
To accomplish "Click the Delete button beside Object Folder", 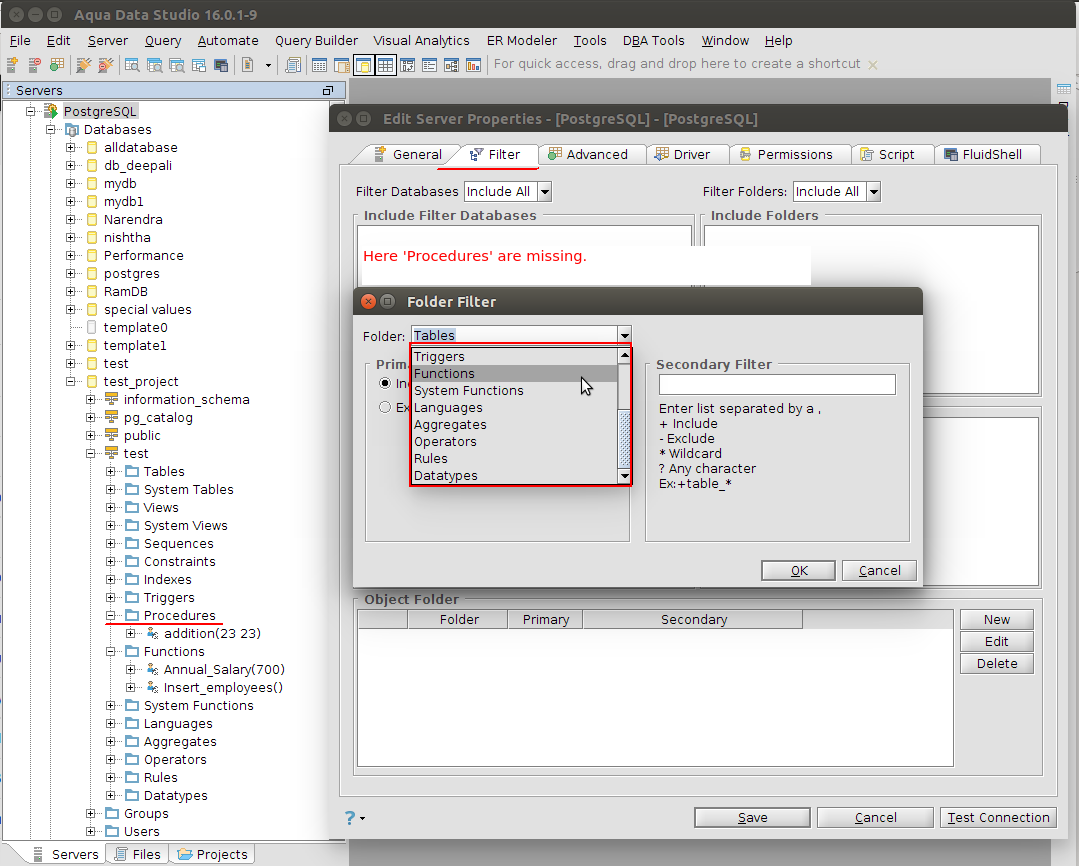I will (996, 664).
